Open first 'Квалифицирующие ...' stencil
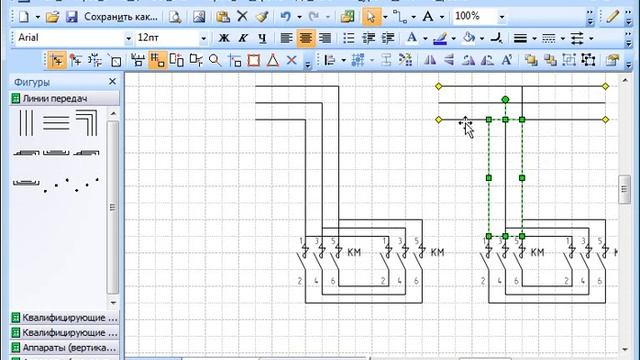Image resolution: width=640 pixels, height=360 pixels. [x=64, y=318]
